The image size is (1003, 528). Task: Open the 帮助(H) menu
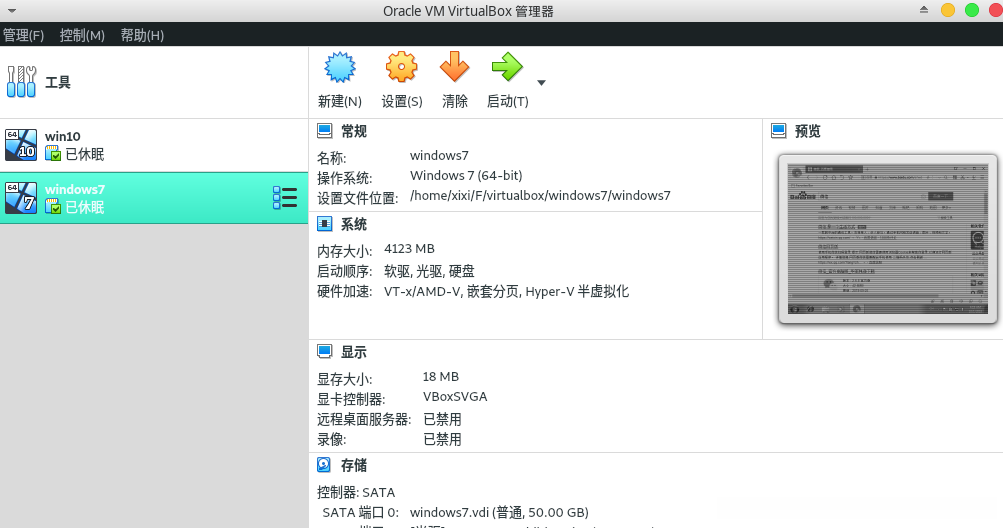[142, 35]
